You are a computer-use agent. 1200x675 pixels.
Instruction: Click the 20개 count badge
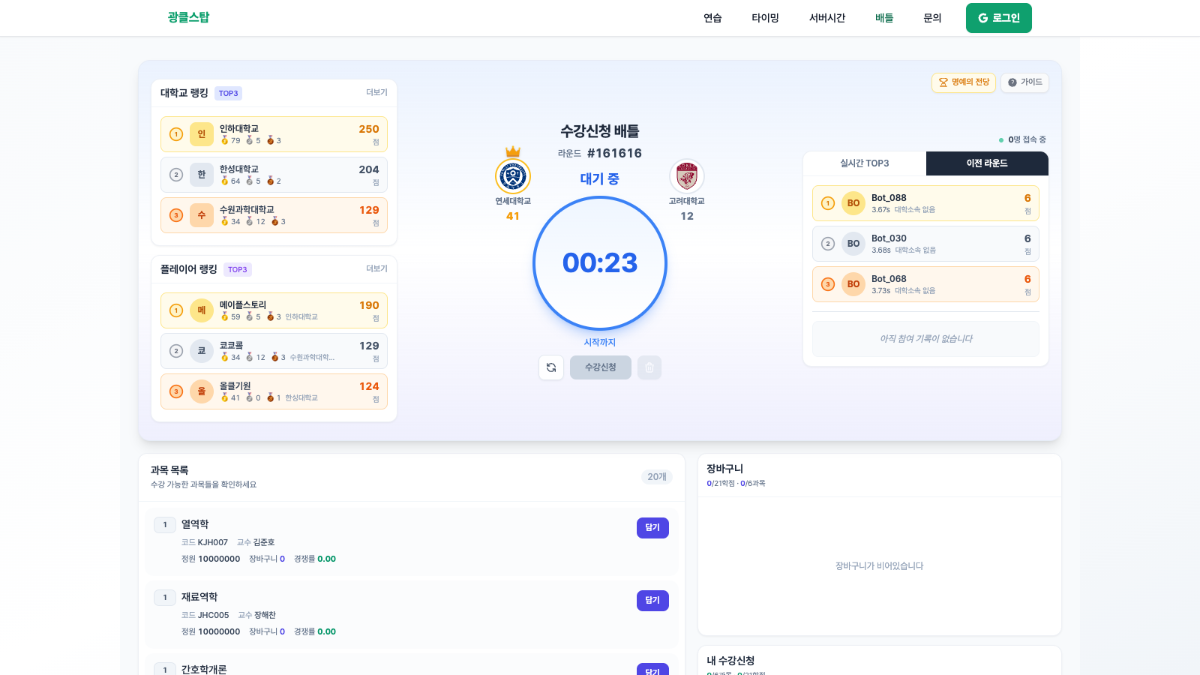657,477
